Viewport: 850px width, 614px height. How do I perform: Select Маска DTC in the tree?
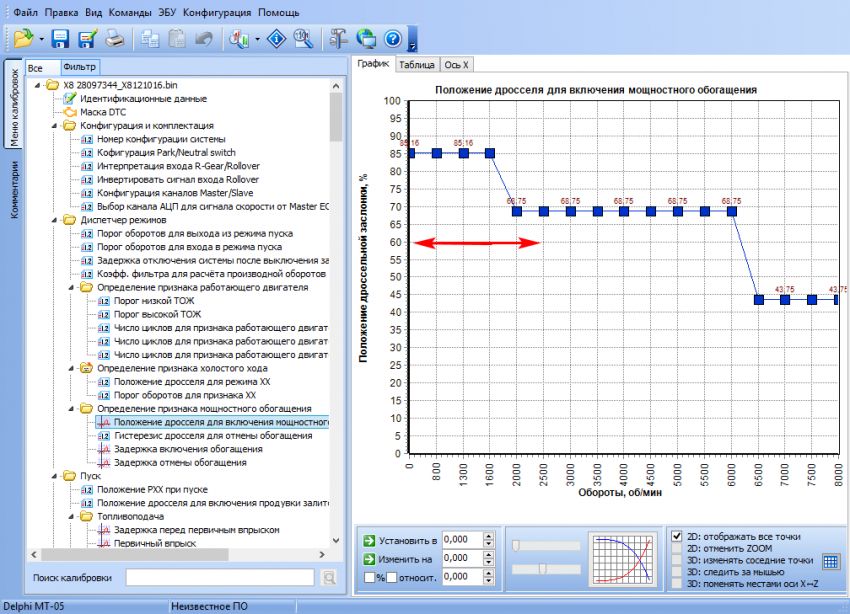point(103,112)
